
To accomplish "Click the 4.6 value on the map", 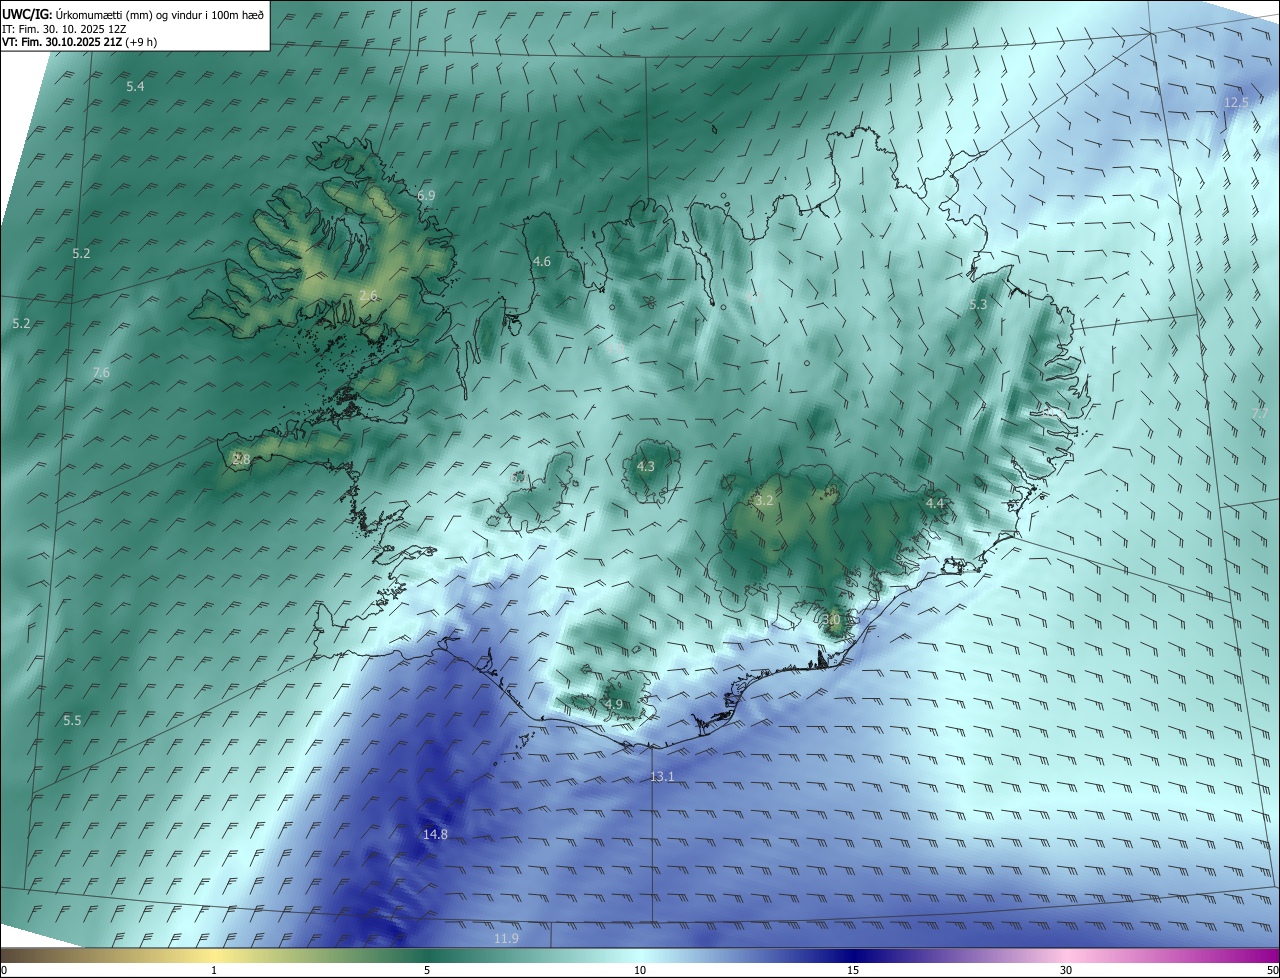I will (541, 261).
